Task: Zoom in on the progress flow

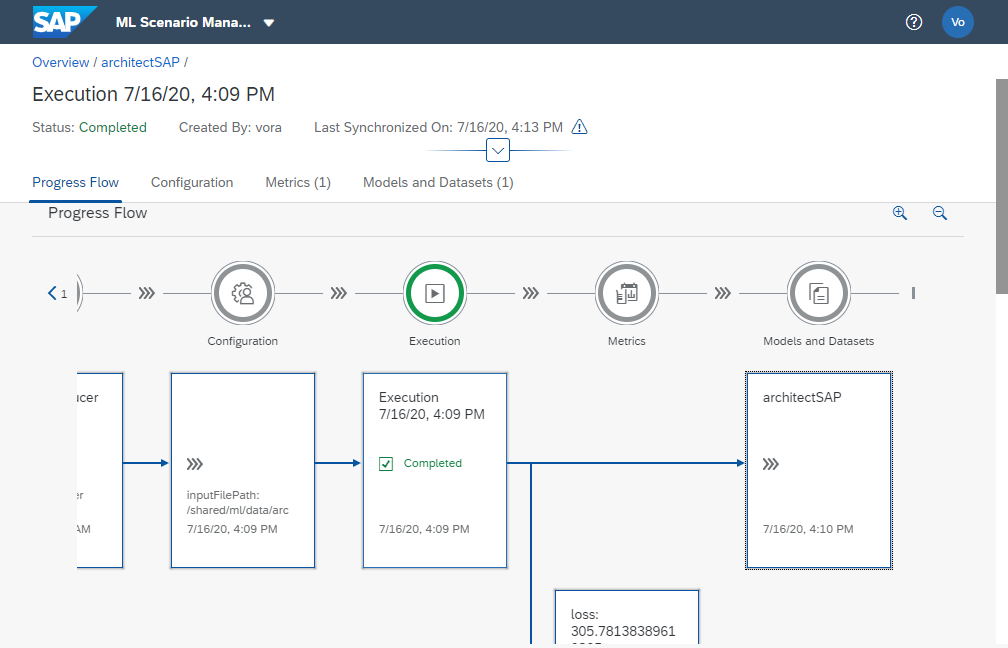Action: 900,213
